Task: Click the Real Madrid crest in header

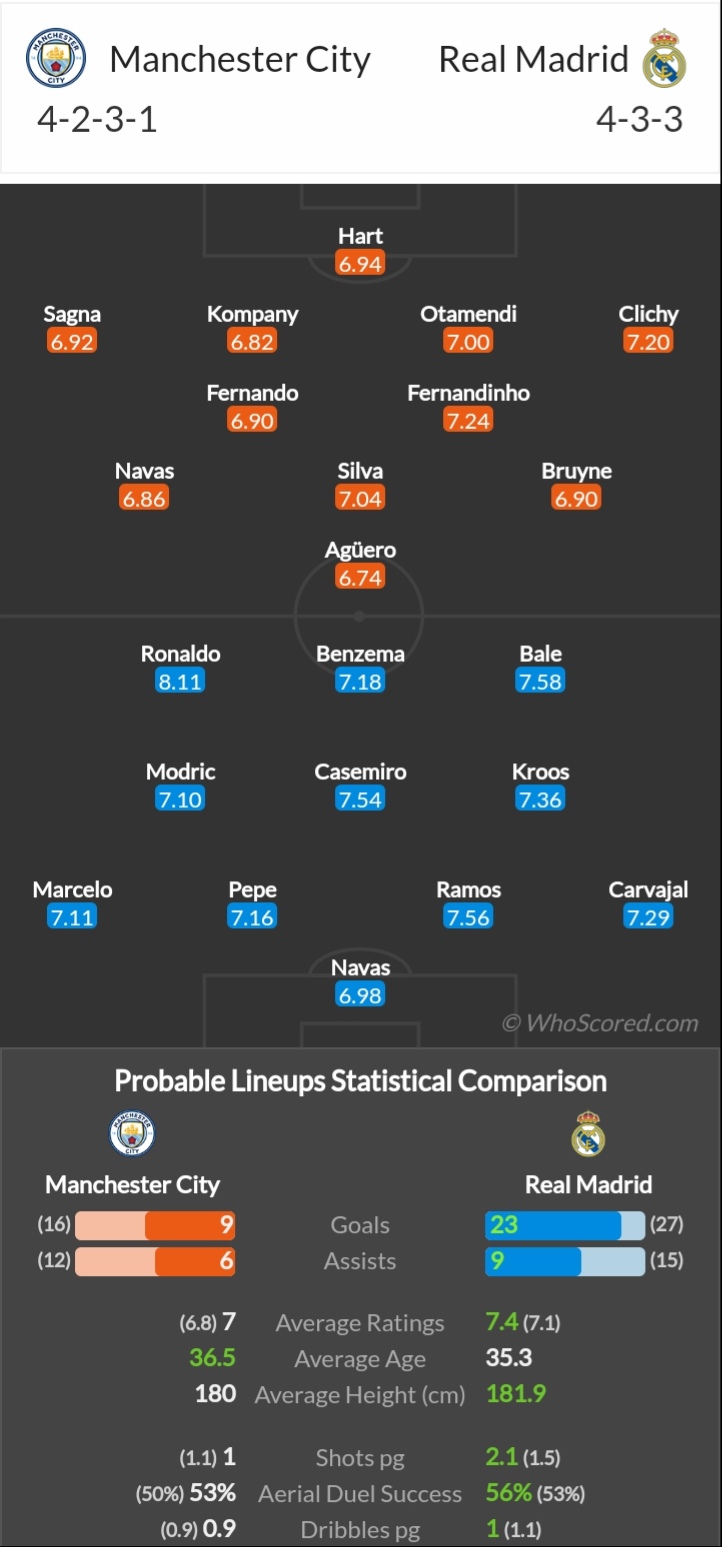Action: tap(664, 58)
